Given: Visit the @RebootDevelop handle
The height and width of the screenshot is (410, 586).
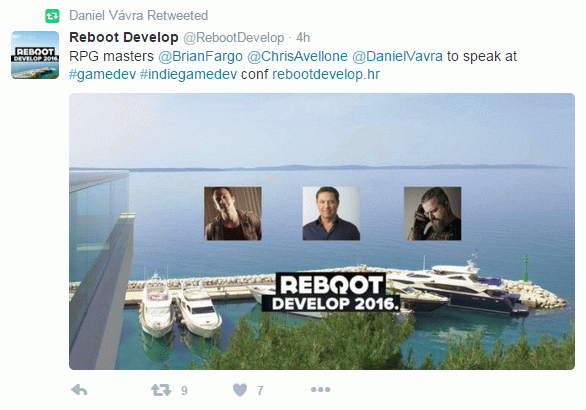Looking at the screenshot, I should pos(234,37).
